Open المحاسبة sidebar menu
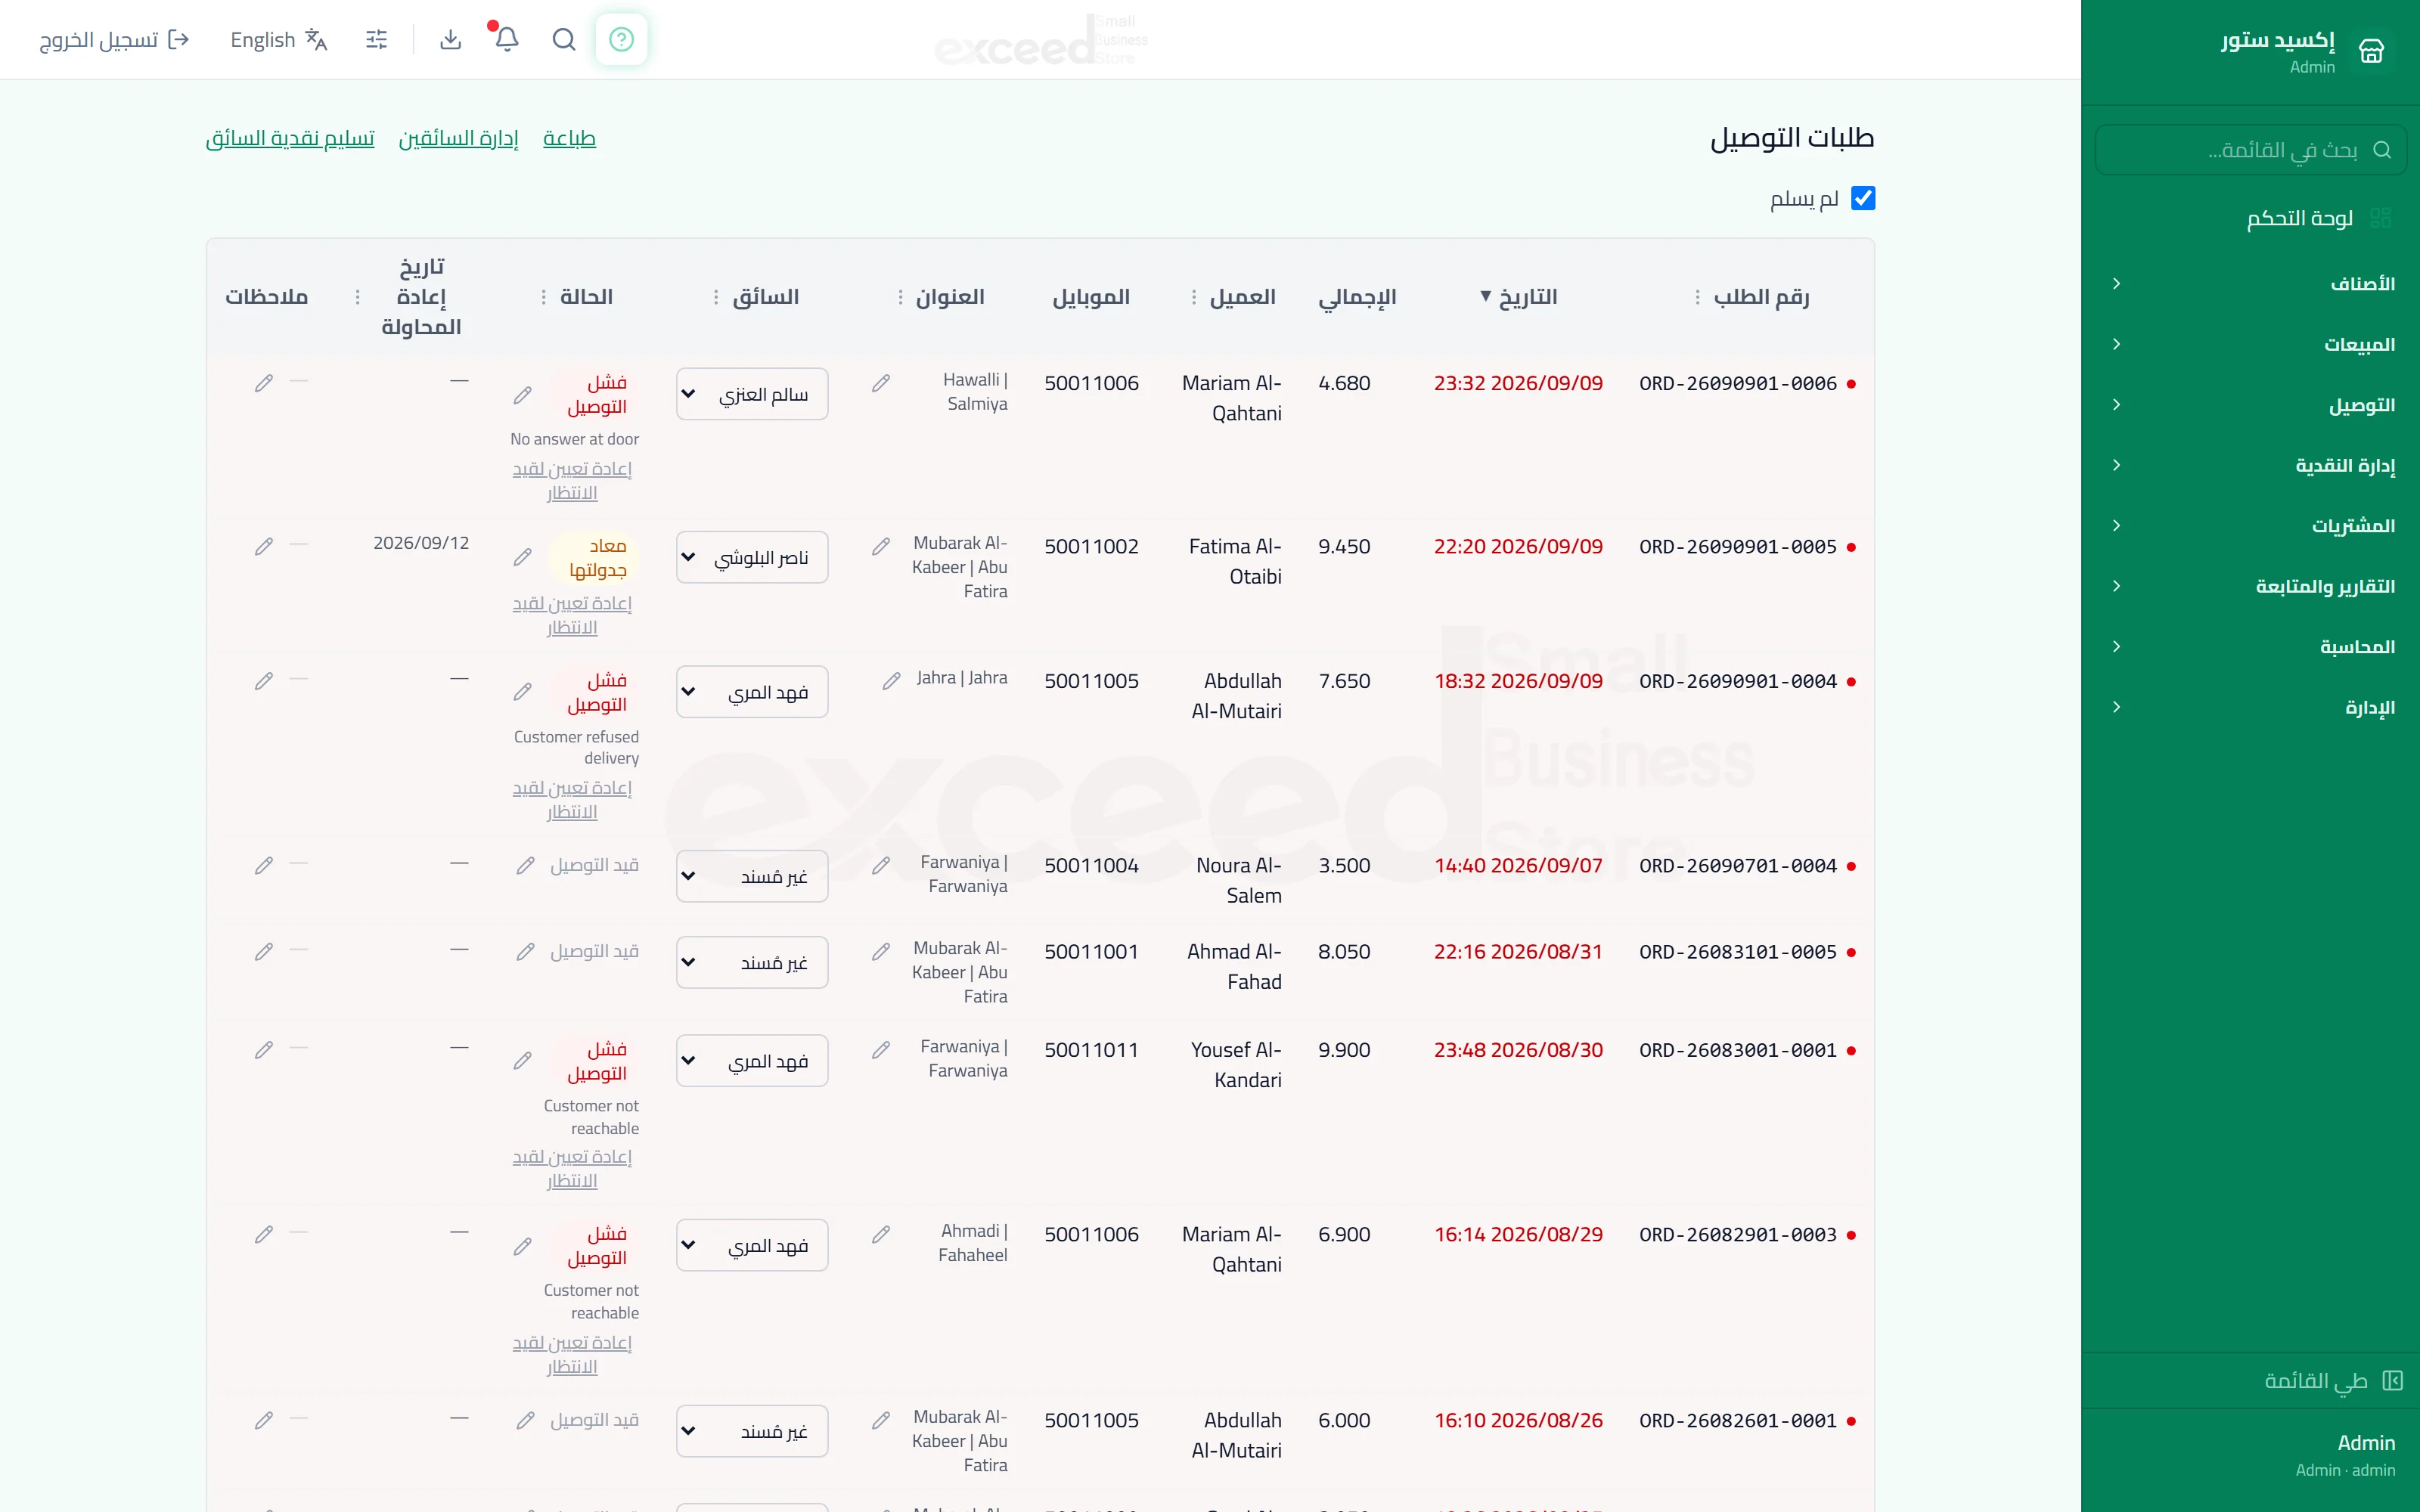The image size is (2420, 1512). [2251, 647]
